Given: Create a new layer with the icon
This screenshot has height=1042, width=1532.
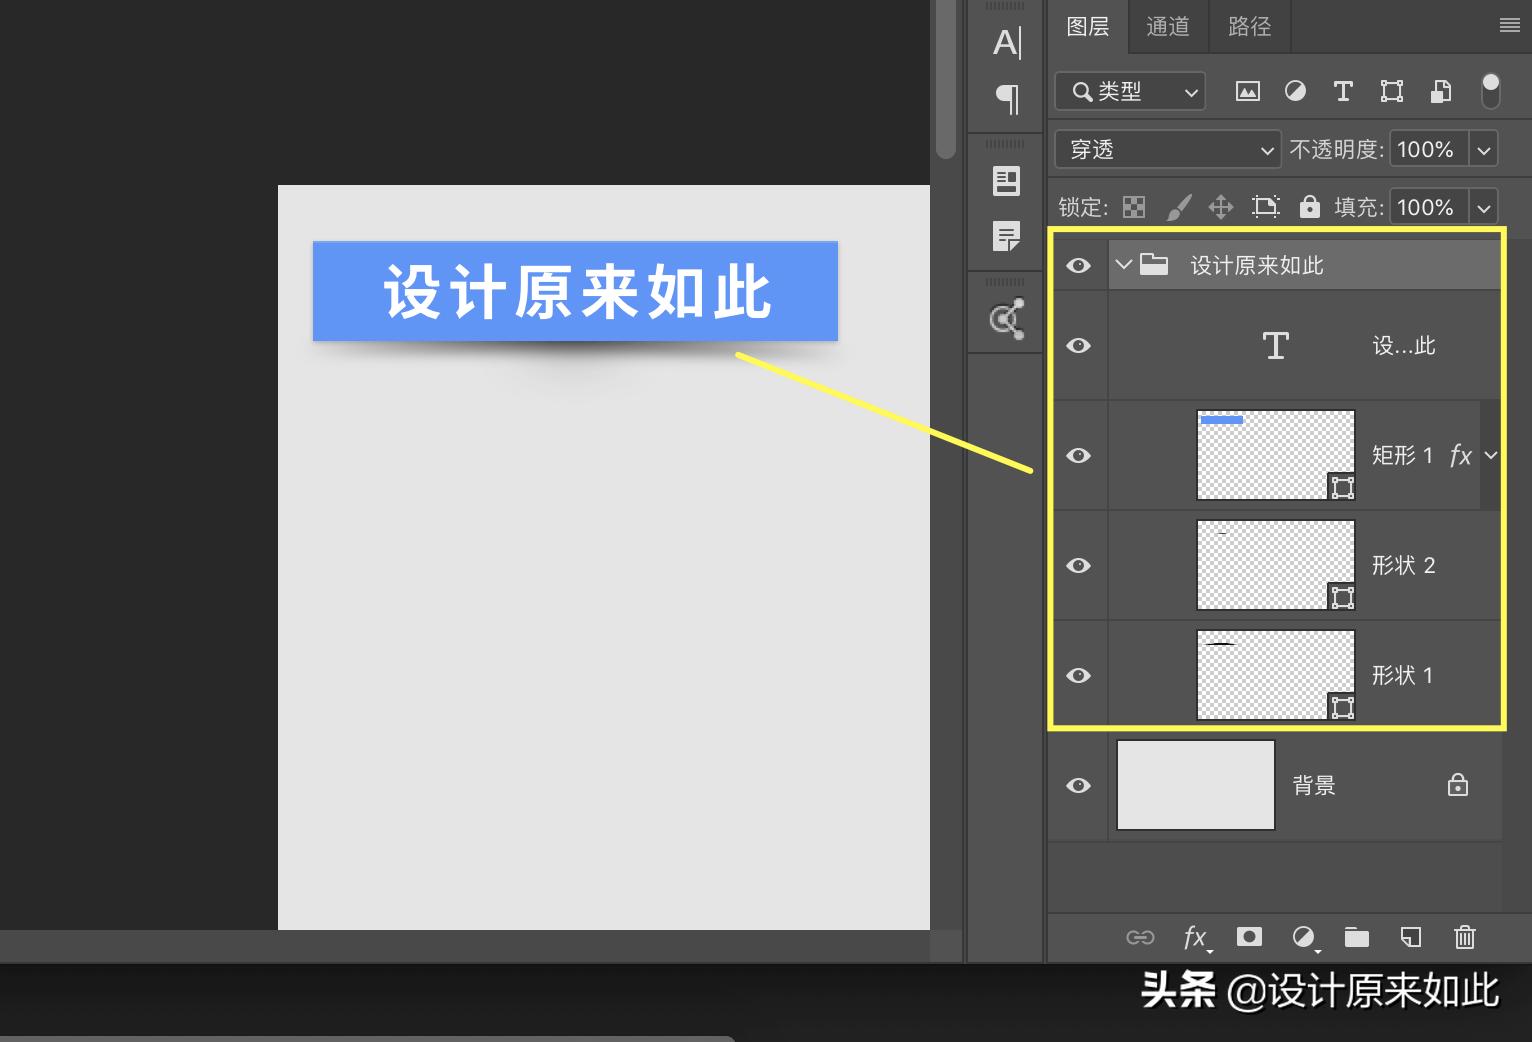Looking at the screenshot, I should click(1411, 937).
